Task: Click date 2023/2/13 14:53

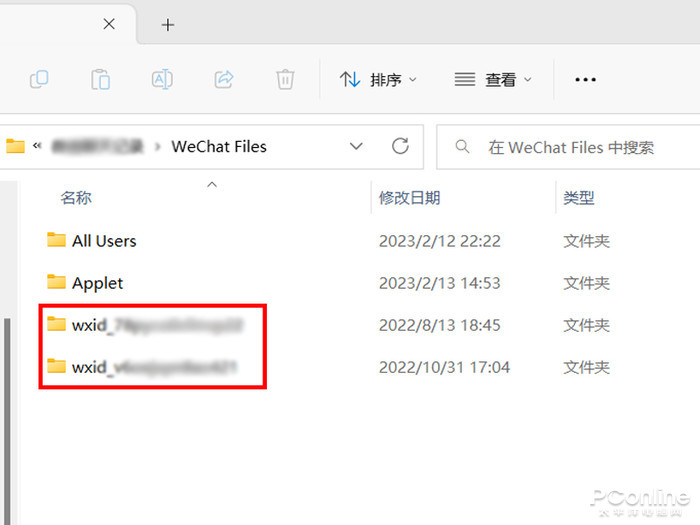Action: point(440,283)
